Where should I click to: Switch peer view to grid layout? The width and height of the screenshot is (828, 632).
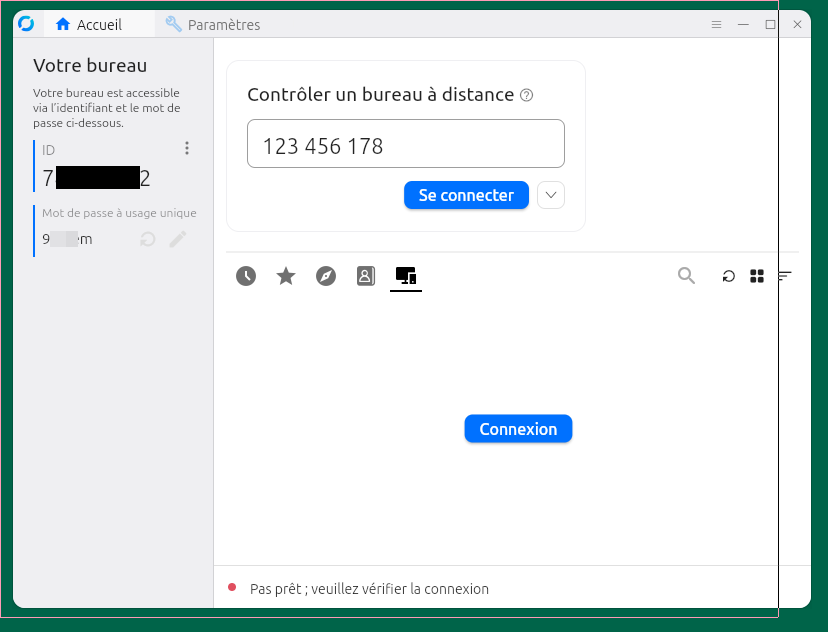757,276
